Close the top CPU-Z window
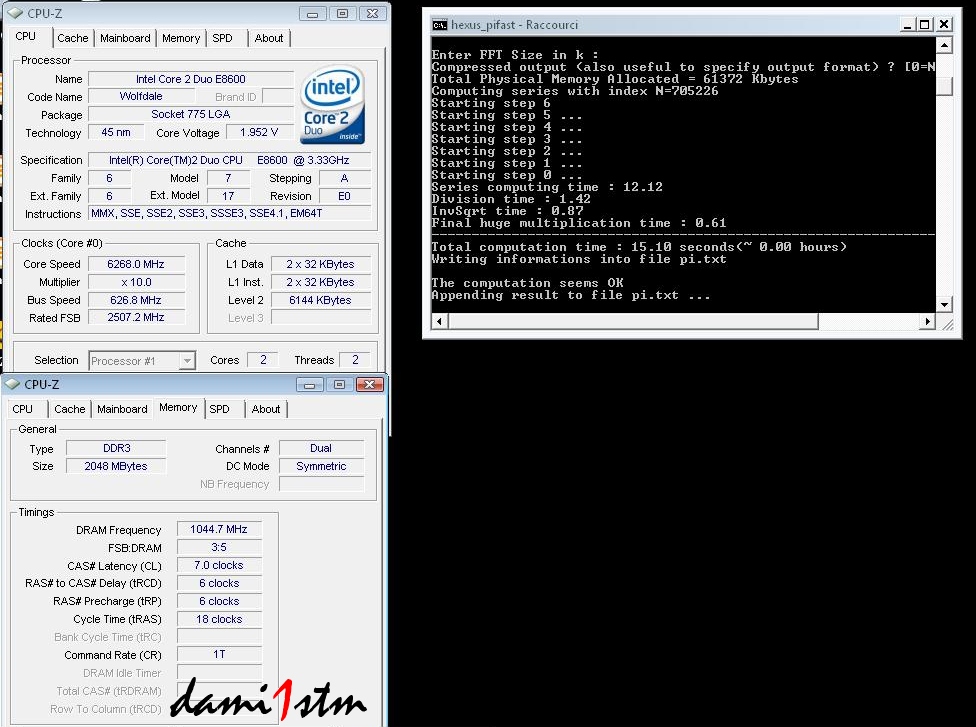This screenshot has width=976, height=727. [372, 14]
